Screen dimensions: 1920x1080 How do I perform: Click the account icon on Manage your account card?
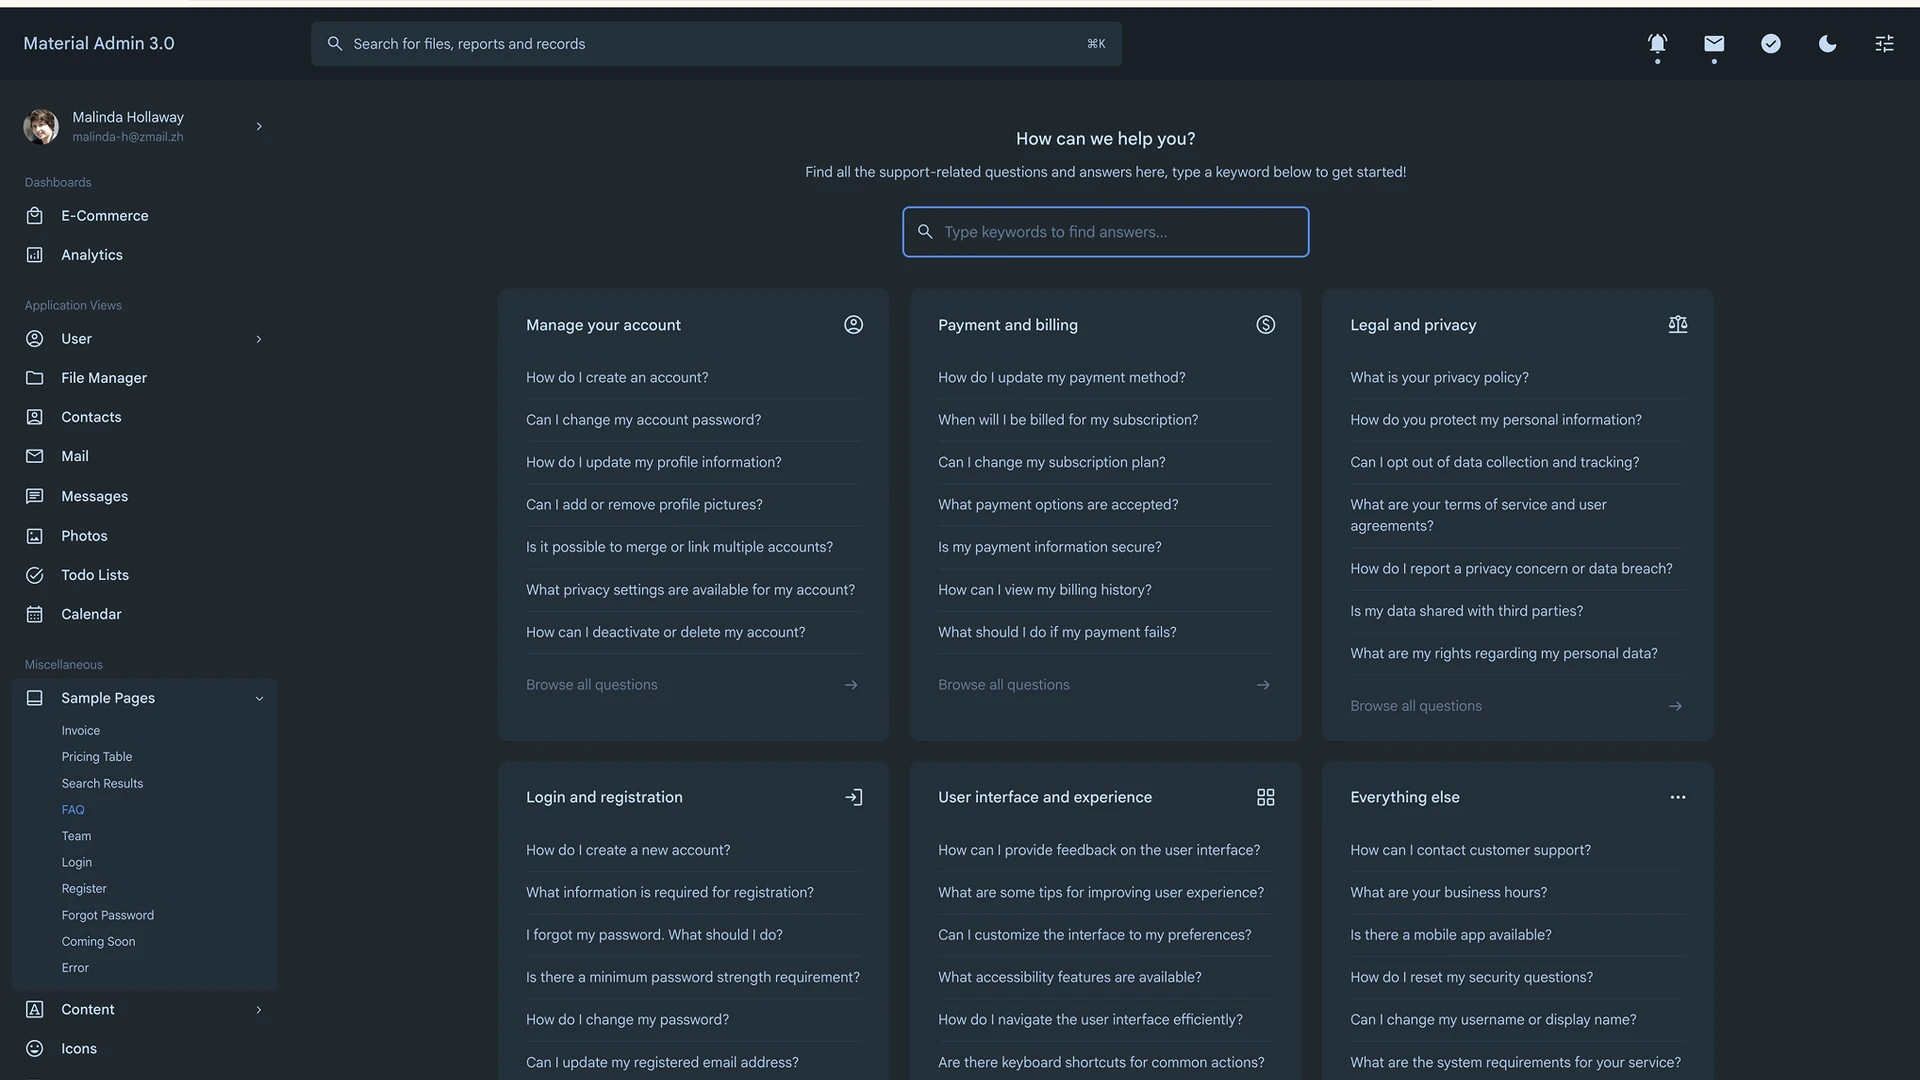(853, 324)
